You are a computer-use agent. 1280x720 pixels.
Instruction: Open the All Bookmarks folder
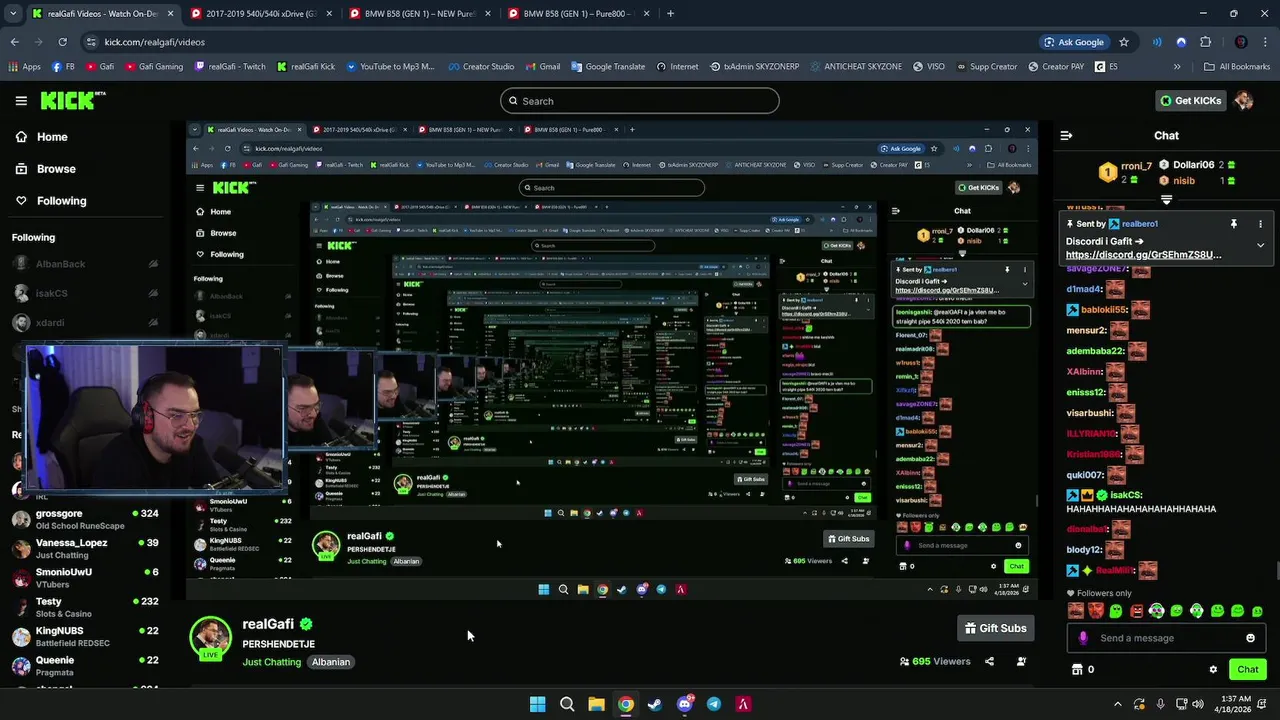pos(1236,67)
